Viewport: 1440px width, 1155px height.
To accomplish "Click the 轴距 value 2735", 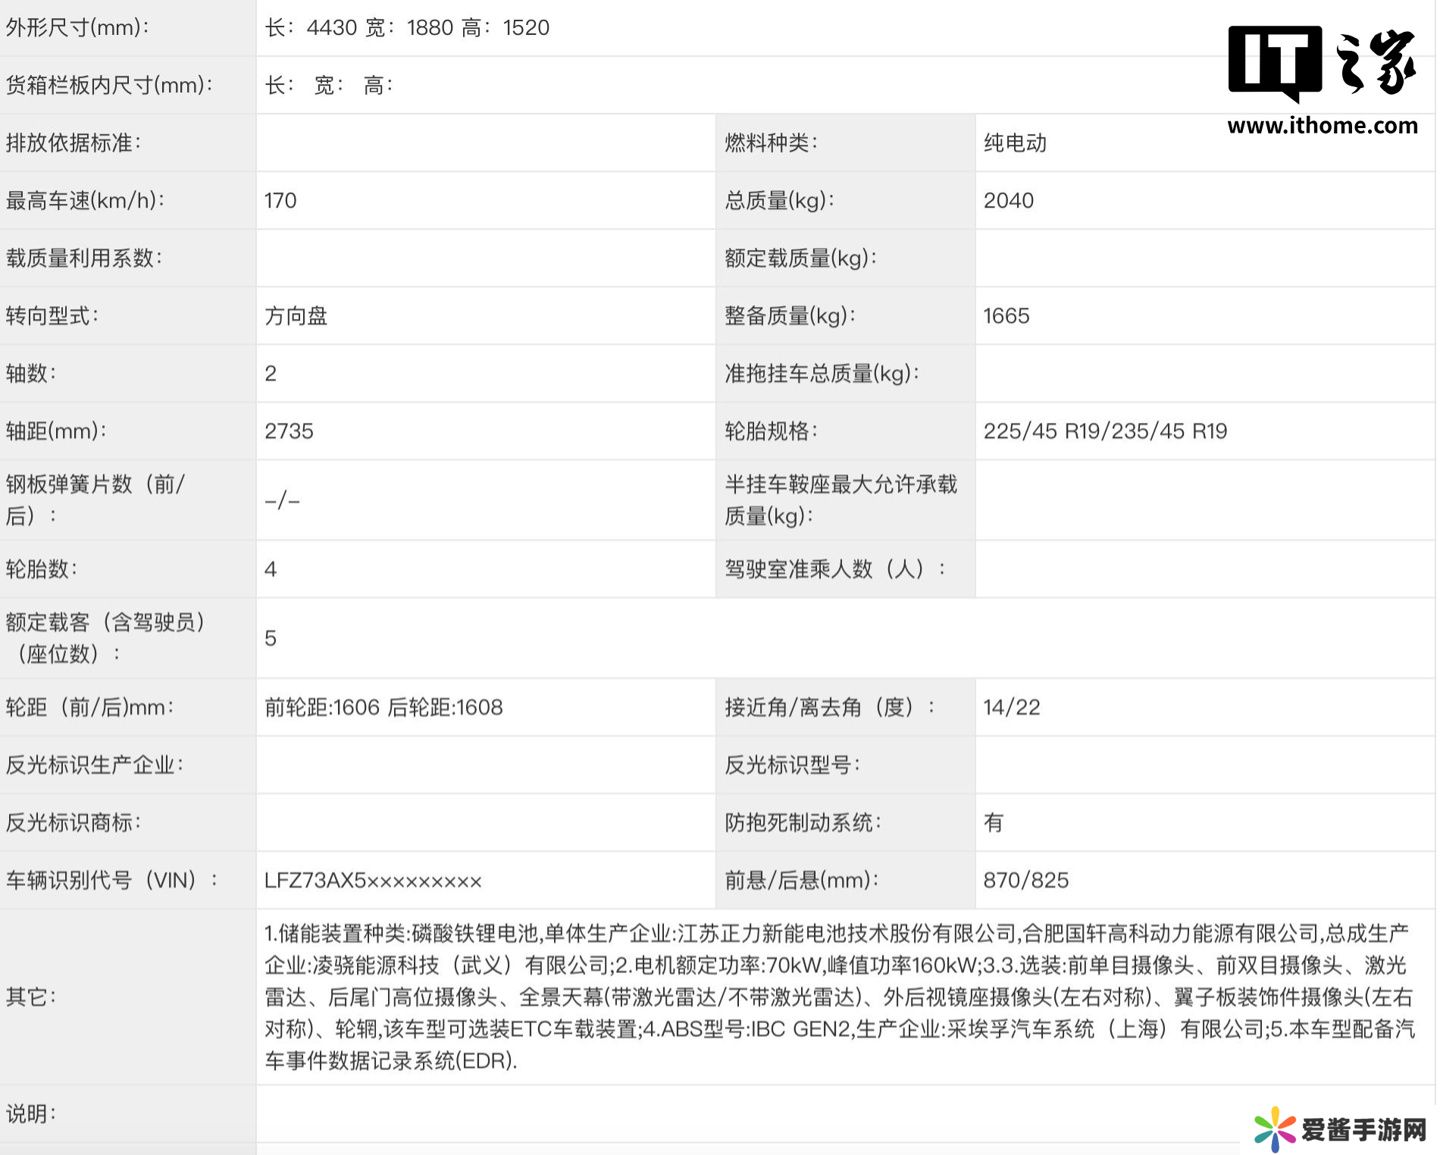I will (x=289, y=431).
